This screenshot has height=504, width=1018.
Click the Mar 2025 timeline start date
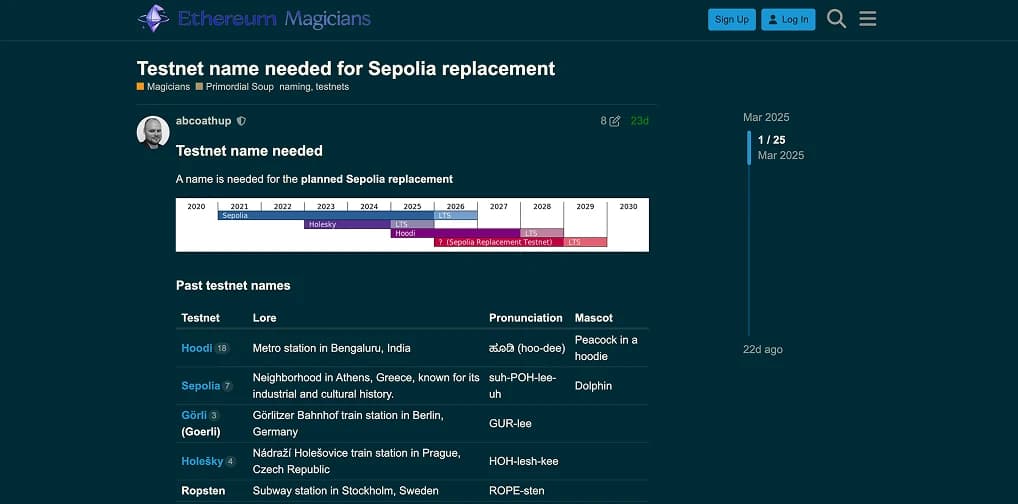click(x=766, y=118)
